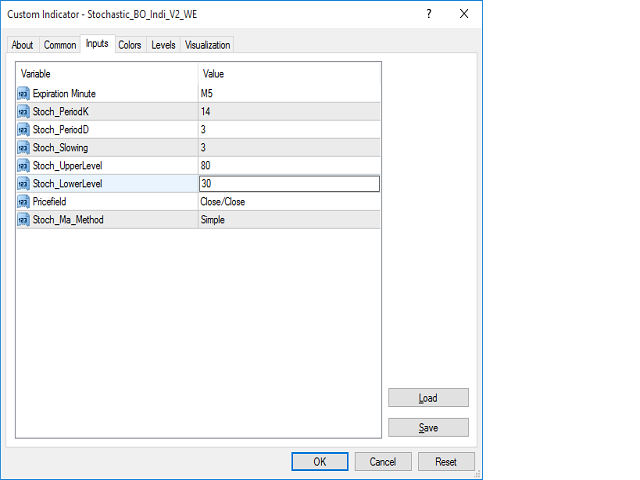Save the current input values
Image resolution: width=640 pixels, height=480 pixels.
[x=428, y=427]
